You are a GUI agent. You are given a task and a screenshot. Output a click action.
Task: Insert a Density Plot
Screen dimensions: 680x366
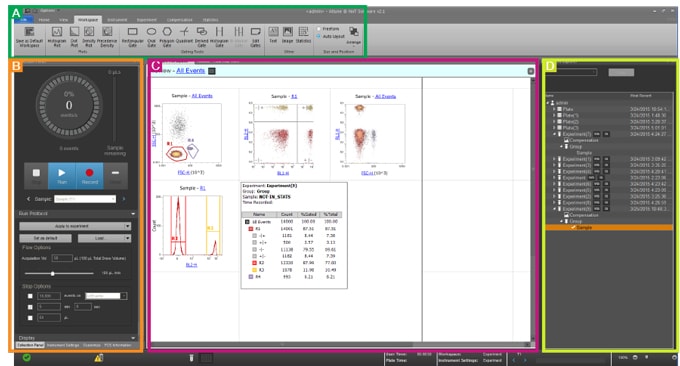89,36
